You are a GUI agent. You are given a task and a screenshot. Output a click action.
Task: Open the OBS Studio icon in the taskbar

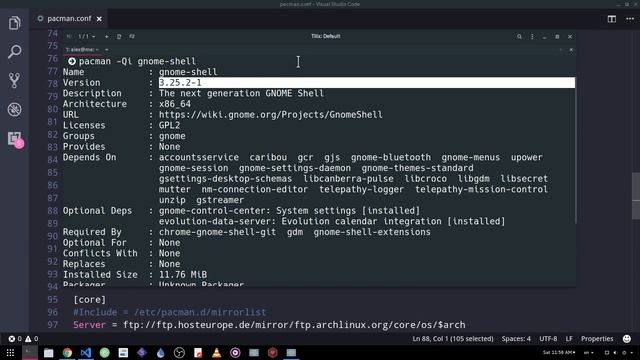click(x=179, y=353)
